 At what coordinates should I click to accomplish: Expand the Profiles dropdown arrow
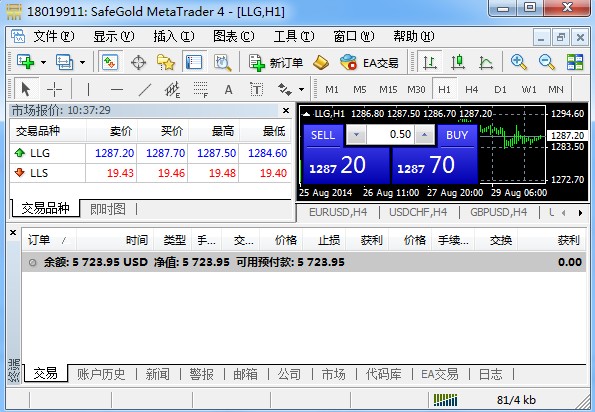[82, 62]
